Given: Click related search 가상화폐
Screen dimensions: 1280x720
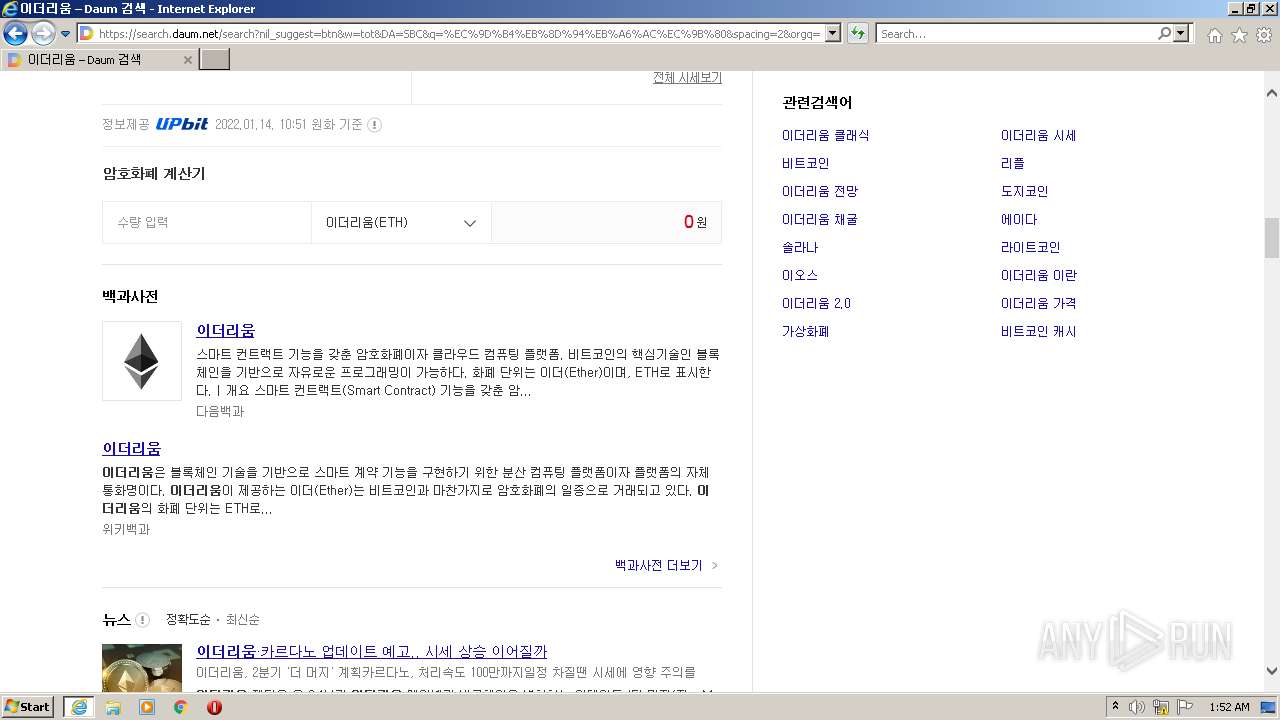Looking at the screenshot, I should pos(806,331).
